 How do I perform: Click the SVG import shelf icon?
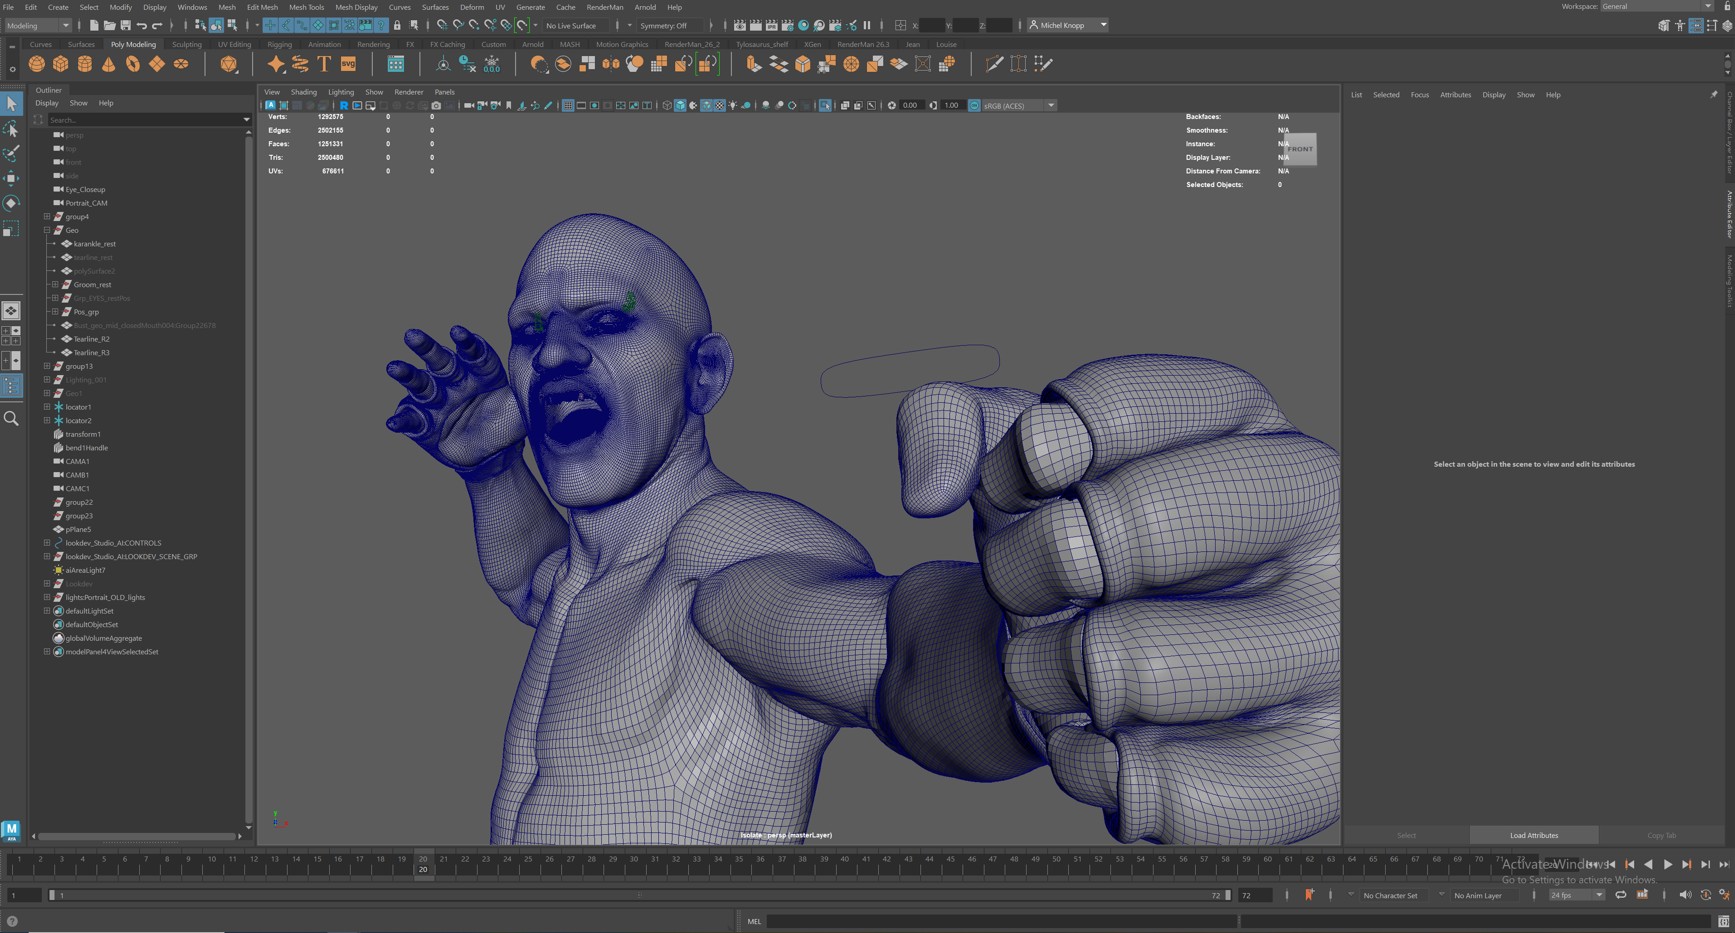tap(348, 64)
